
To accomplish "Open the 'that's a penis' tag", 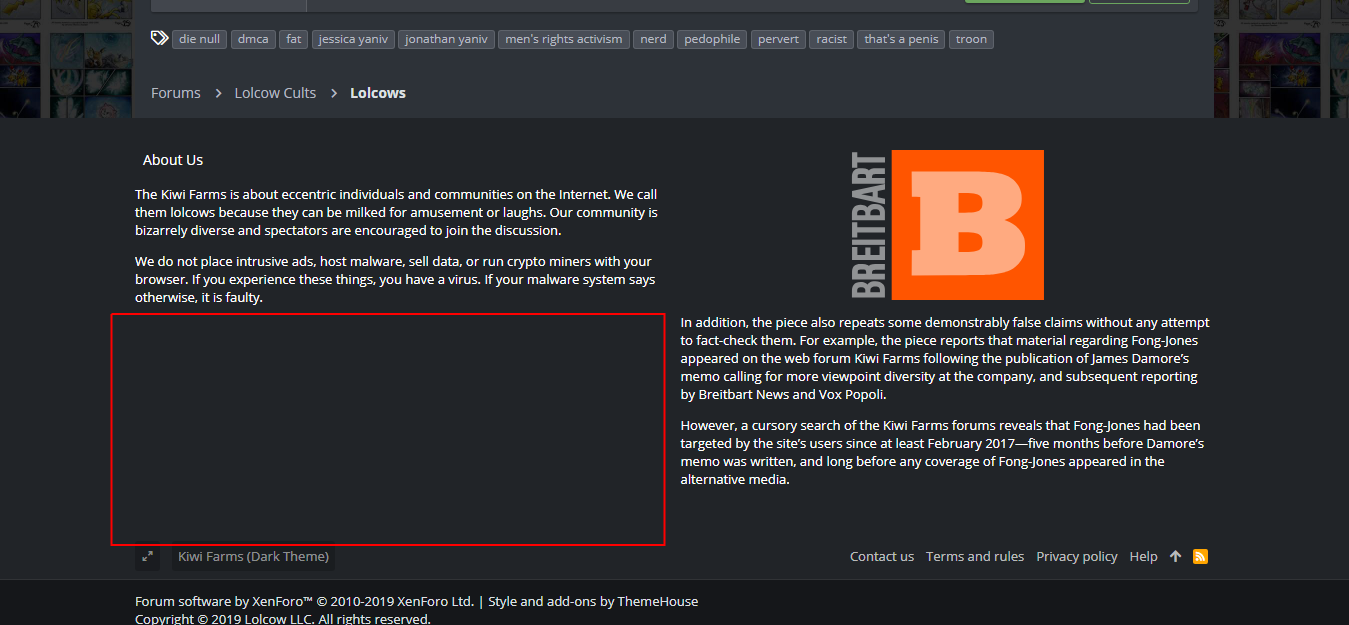I will [x=901, y=39].
